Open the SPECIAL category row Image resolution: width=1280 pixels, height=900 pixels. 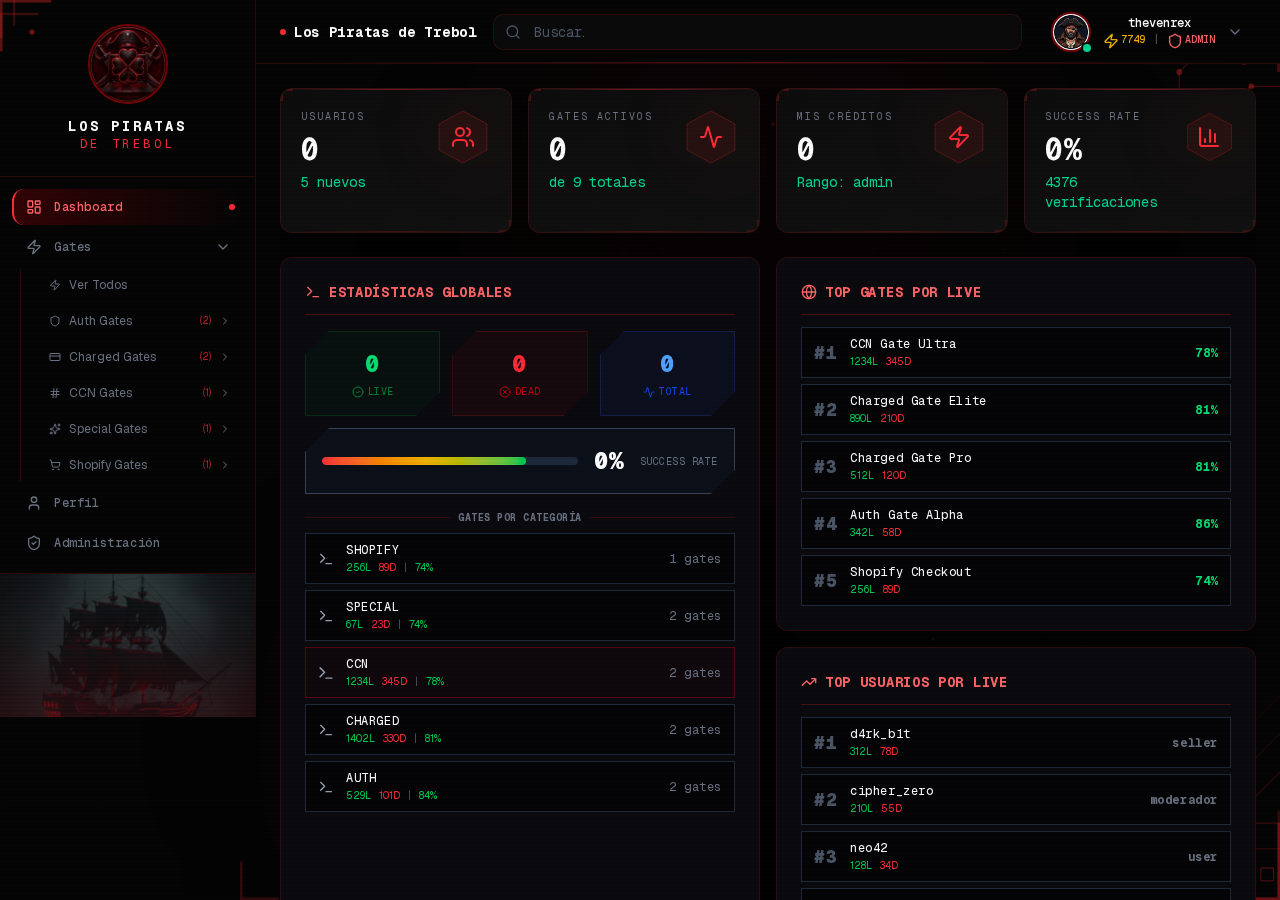[520, 615]
